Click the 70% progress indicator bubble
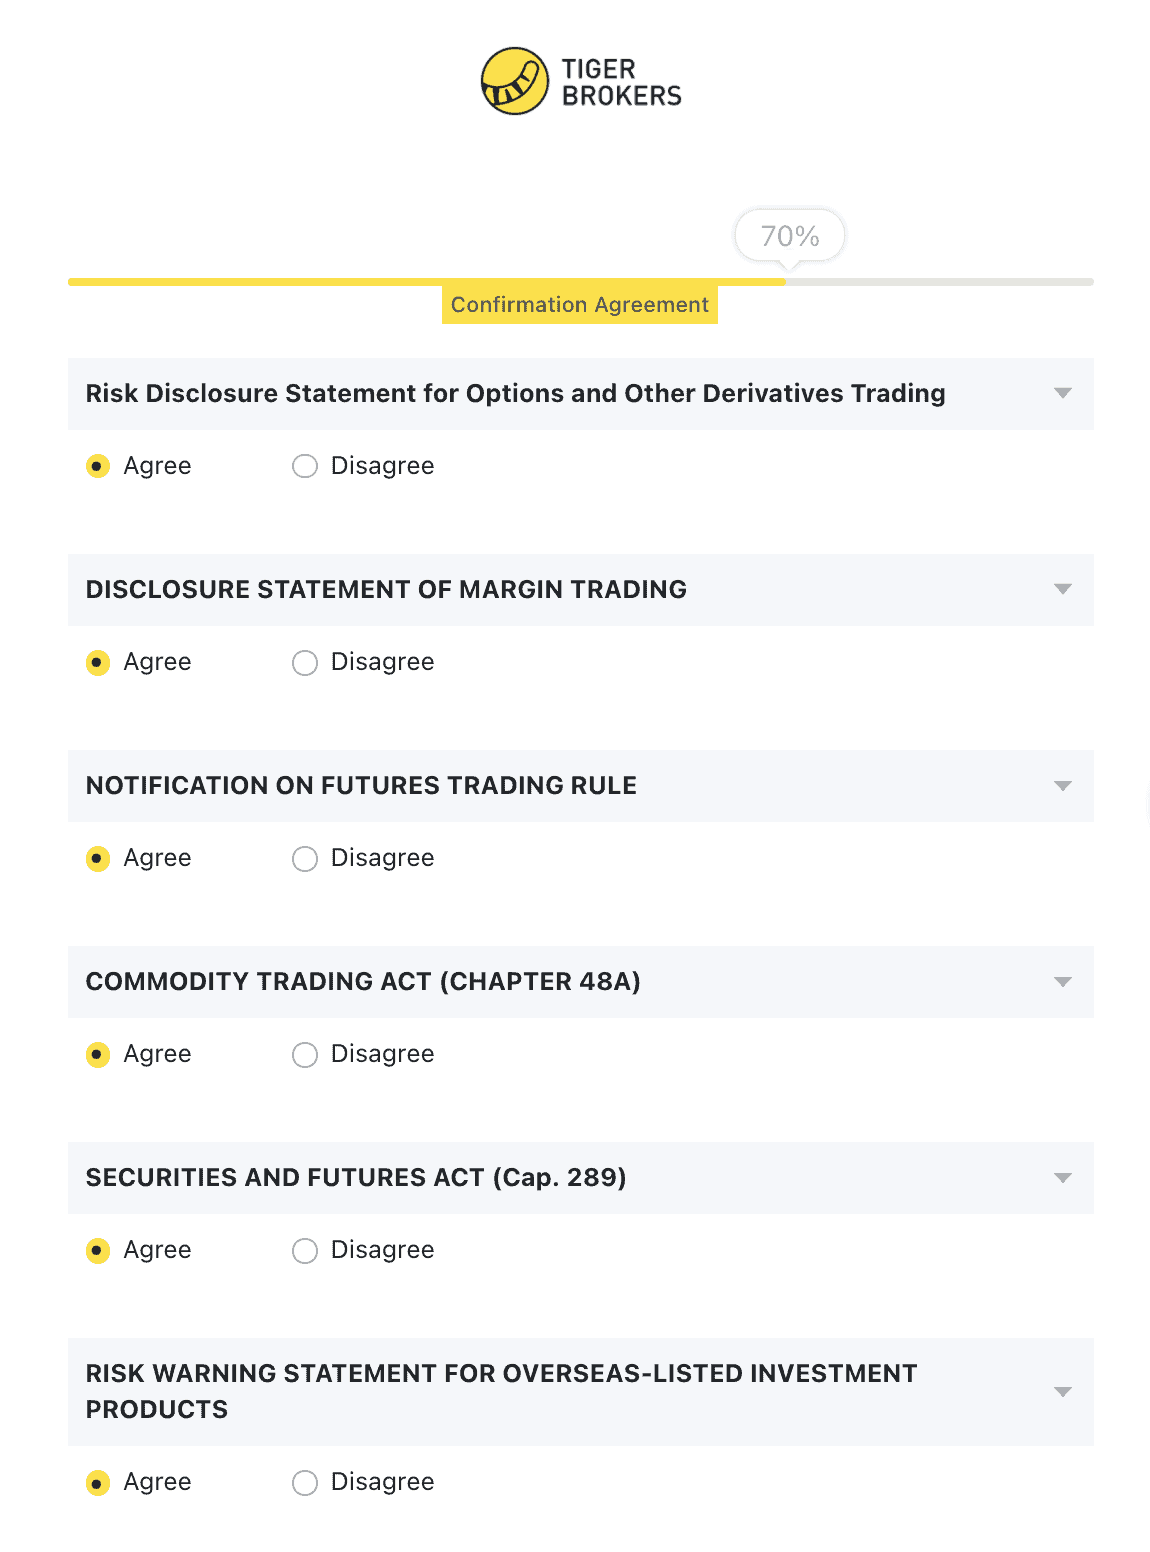This screenshot has width=1150, height=1552. pos(790,236)
